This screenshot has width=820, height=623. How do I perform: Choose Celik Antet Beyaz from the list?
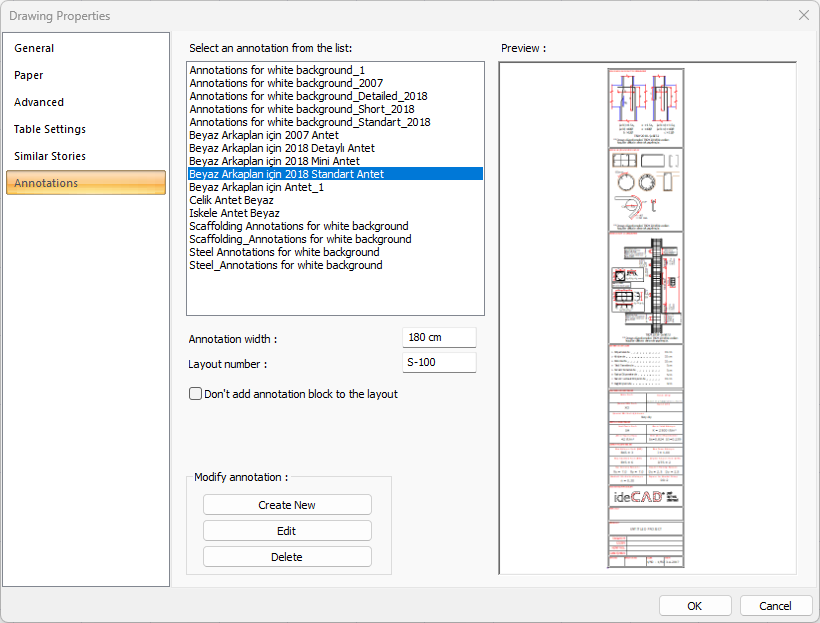tap(231, 200)
